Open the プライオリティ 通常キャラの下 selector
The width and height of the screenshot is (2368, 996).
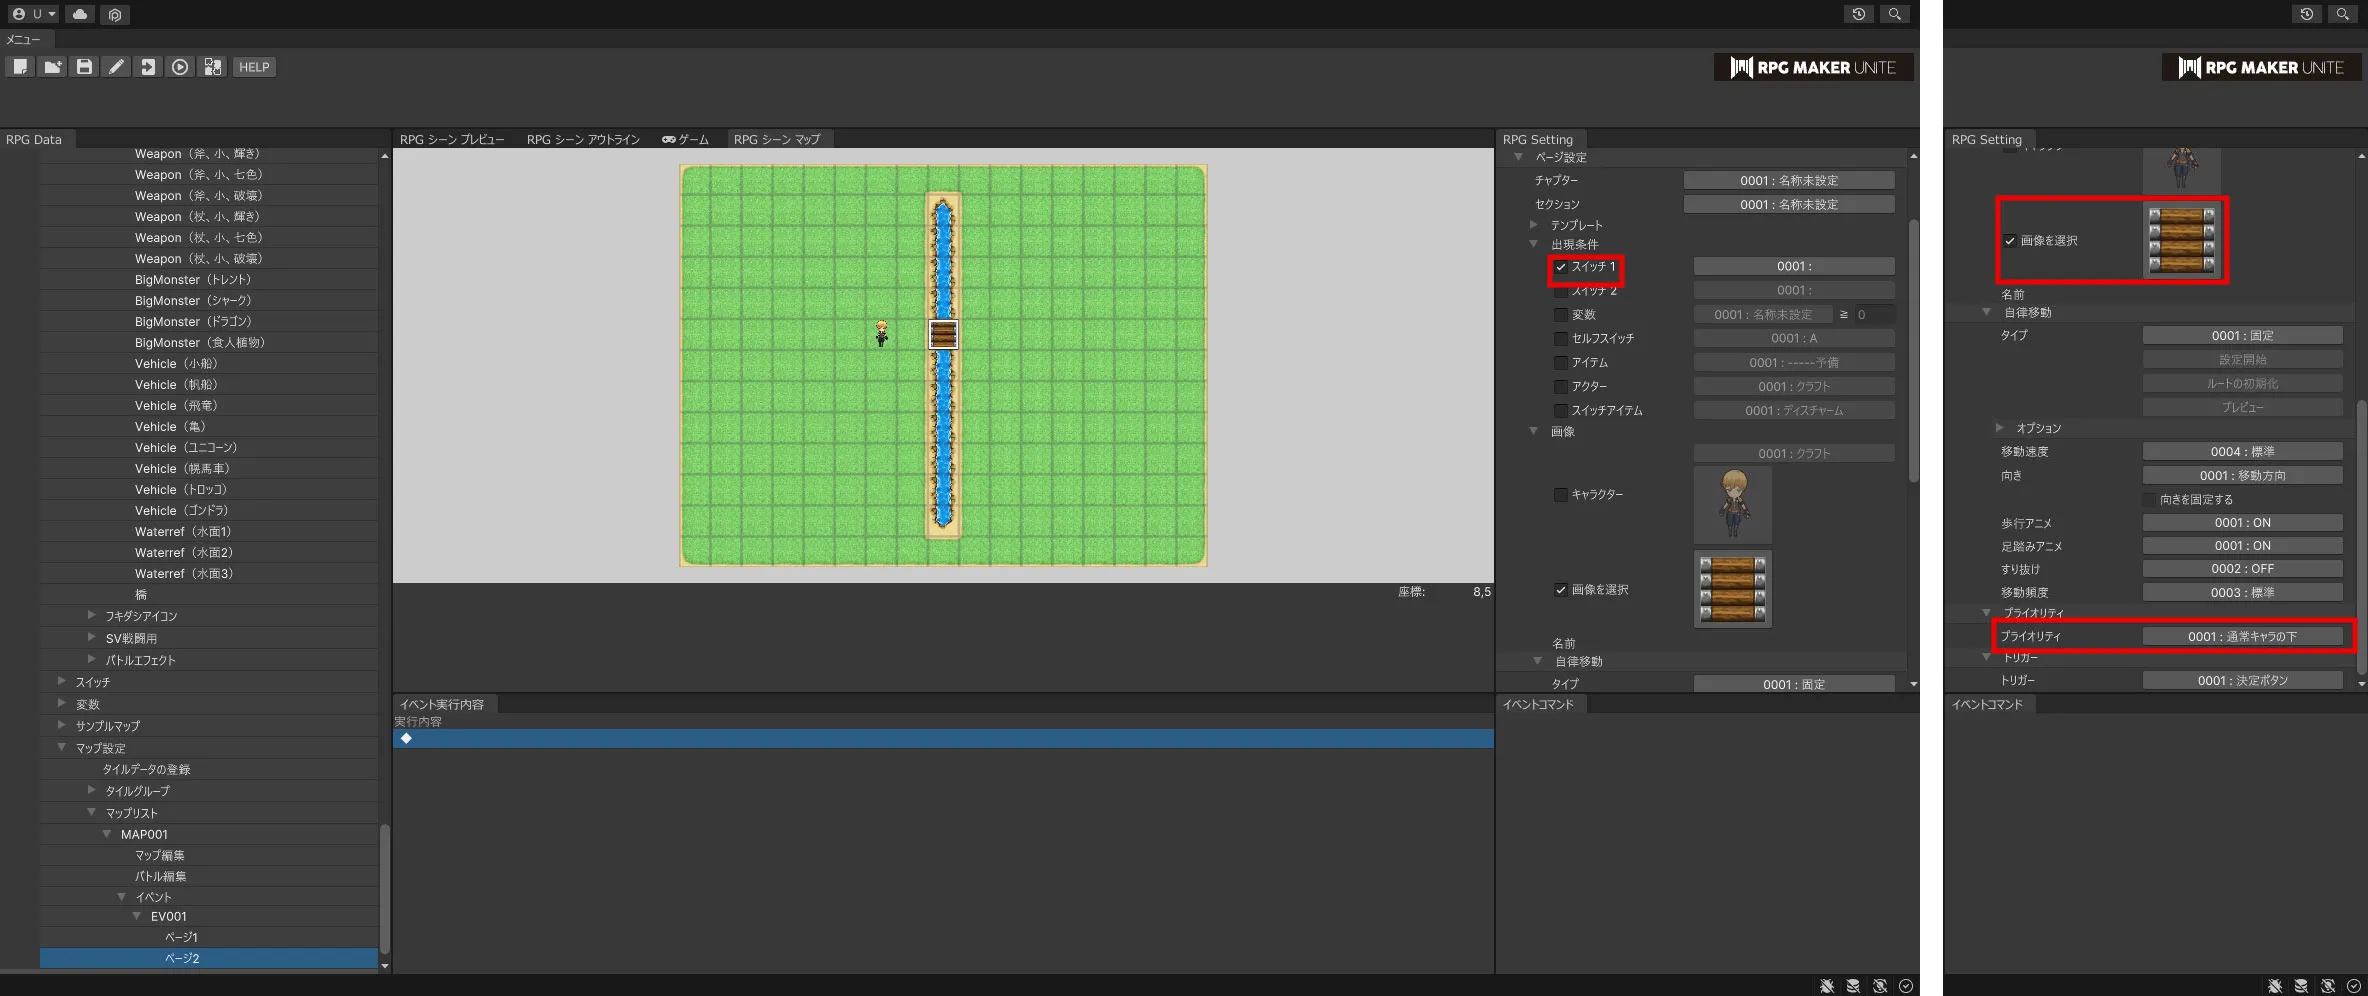coord(2241,637)
